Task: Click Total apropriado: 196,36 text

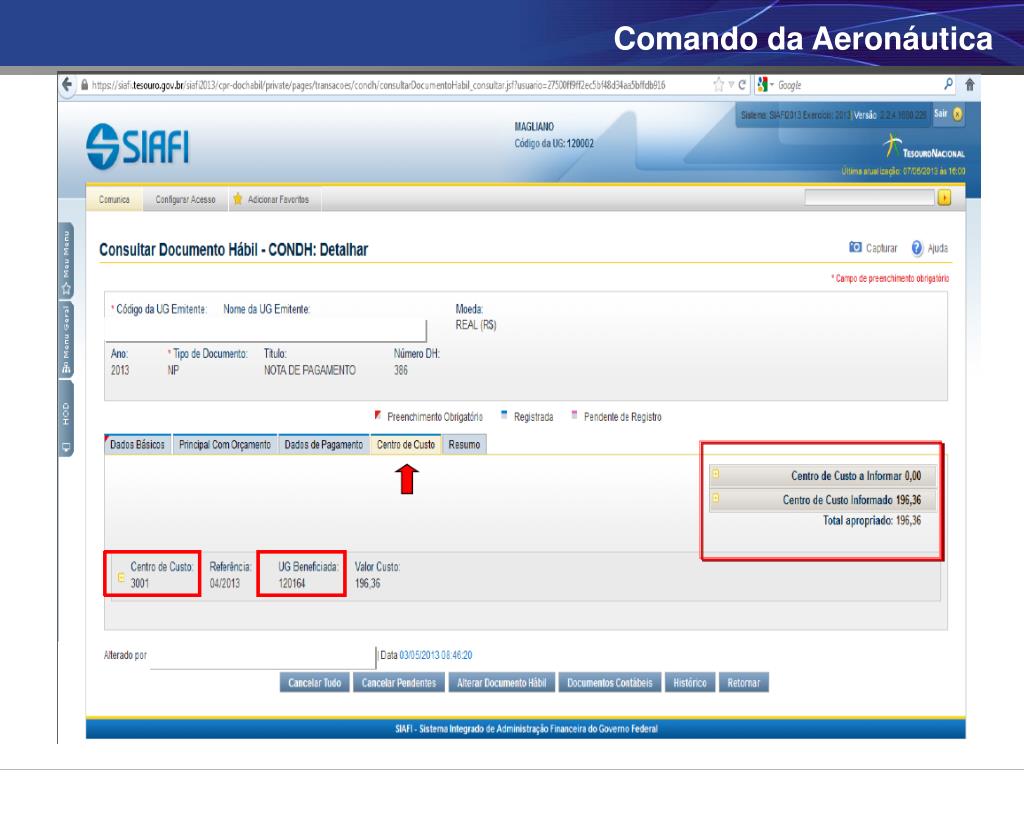Action: (872, 521)
